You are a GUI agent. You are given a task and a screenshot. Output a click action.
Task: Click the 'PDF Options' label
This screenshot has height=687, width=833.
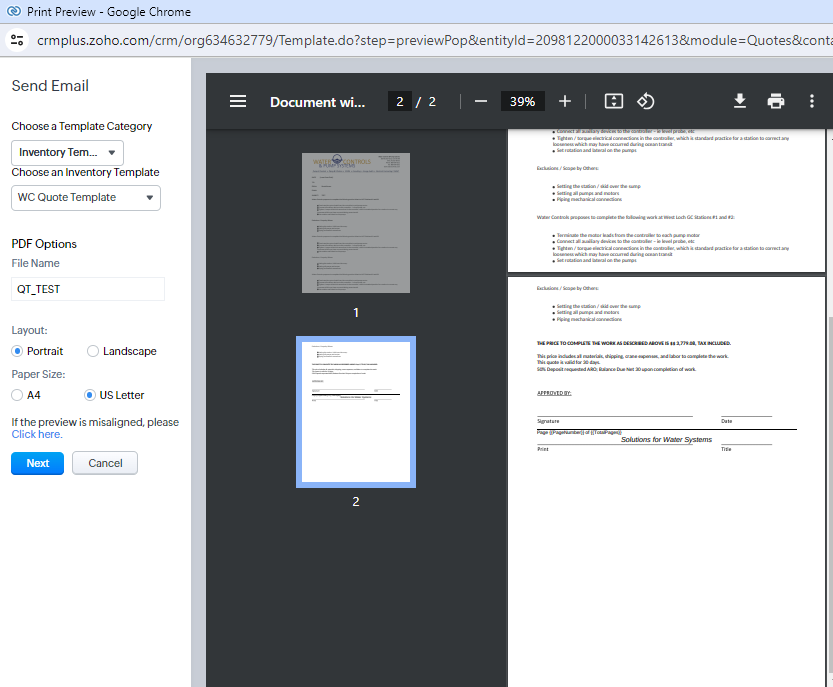(44, 244)
